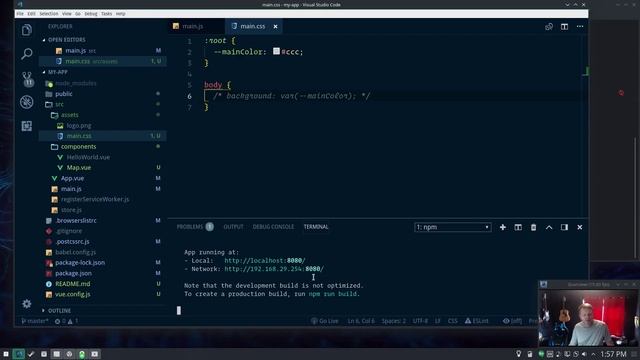Switch to the Debug Console panel tab
The height and width of the screenshot is (360, 640).
273,227
